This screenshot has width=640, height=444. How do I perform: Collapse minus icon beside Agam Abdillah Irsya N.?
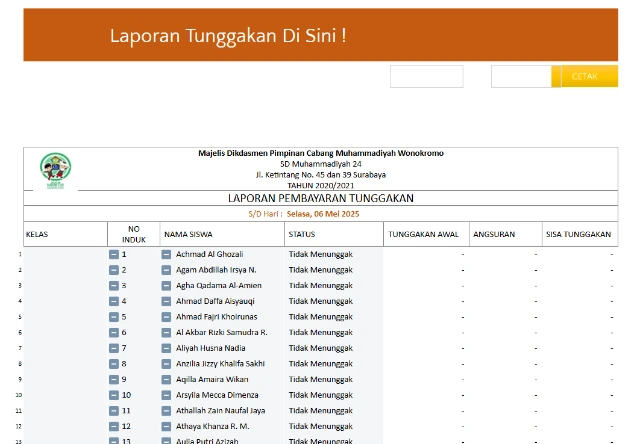[166, 270]
